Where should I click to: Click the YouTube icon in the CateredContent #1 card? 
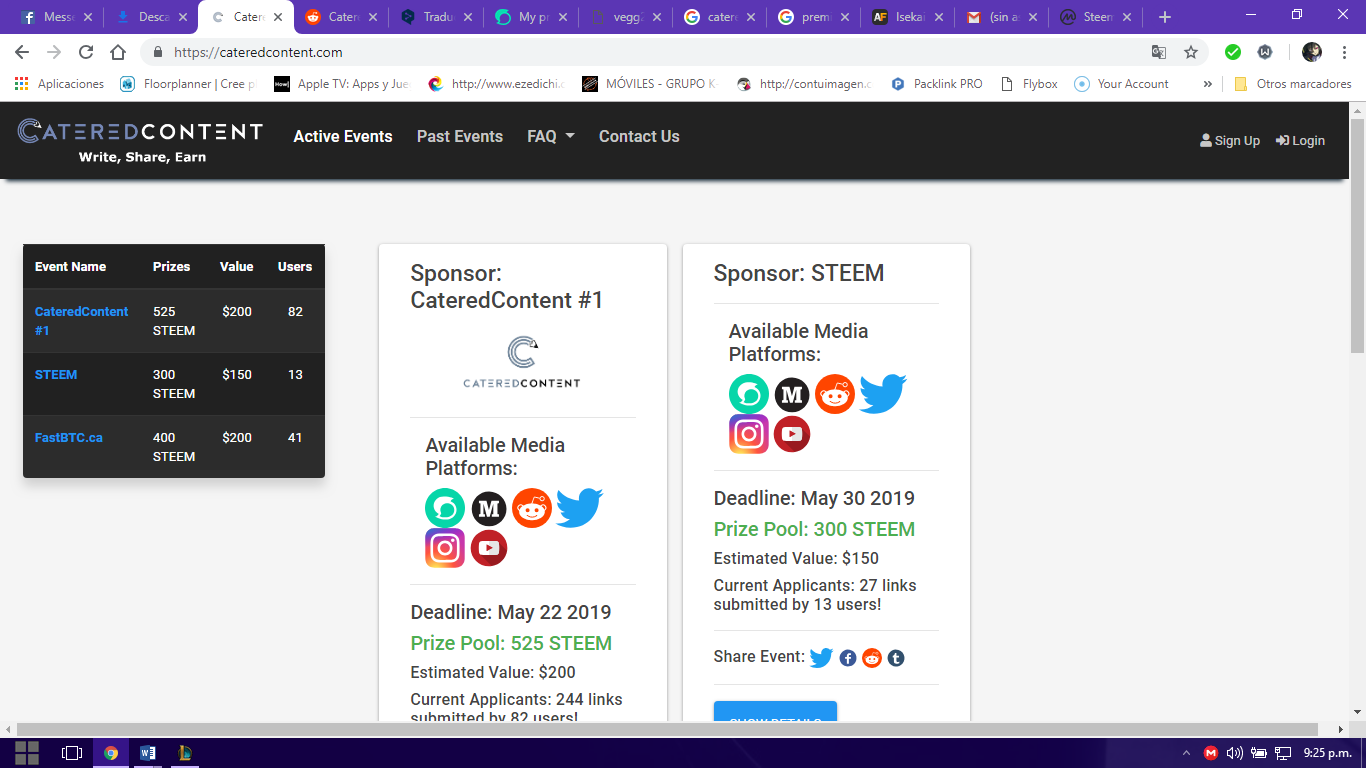click(489, 548)
